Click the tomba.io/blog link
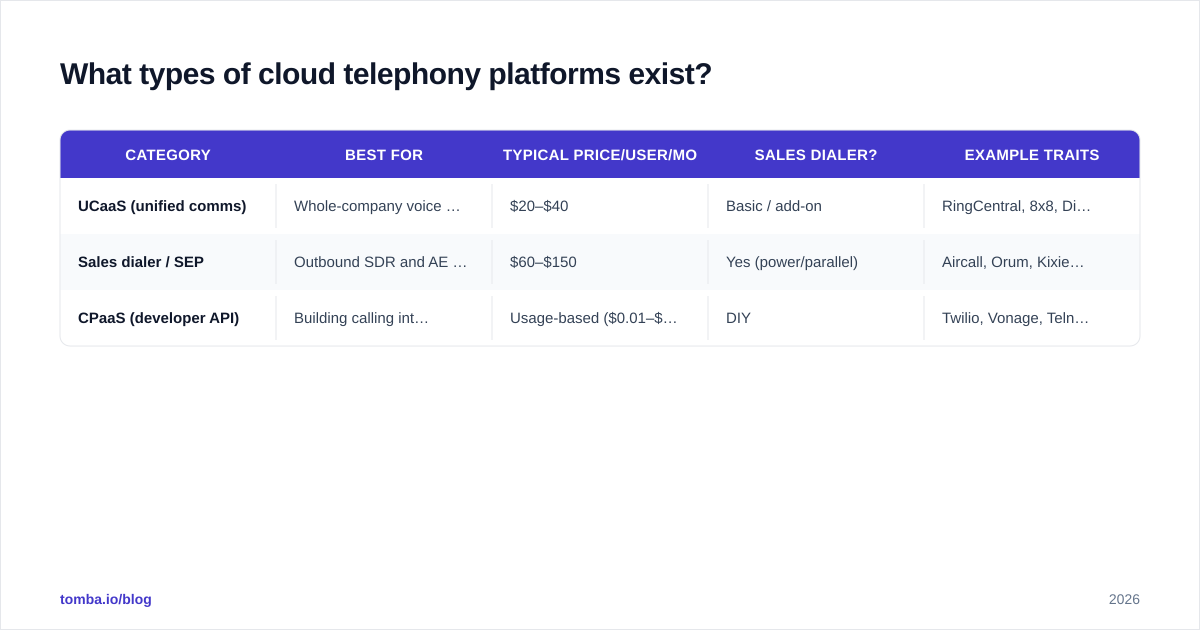 106,599
